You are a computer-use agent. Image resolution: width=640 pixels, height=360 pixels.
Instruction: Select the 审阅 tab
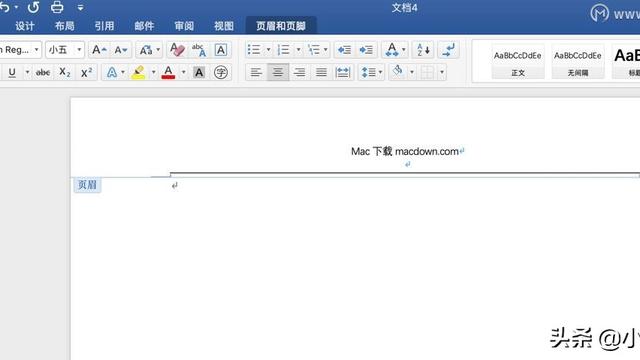coord(184,26)
